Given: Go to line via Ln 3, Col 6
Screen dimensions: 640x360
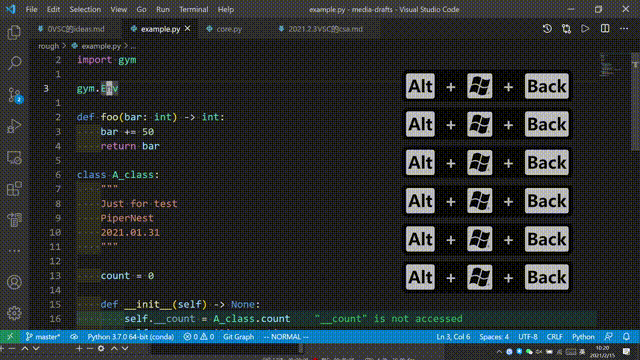Looking at the screenshot, I should pyautogui.click(x=453, y=337).
